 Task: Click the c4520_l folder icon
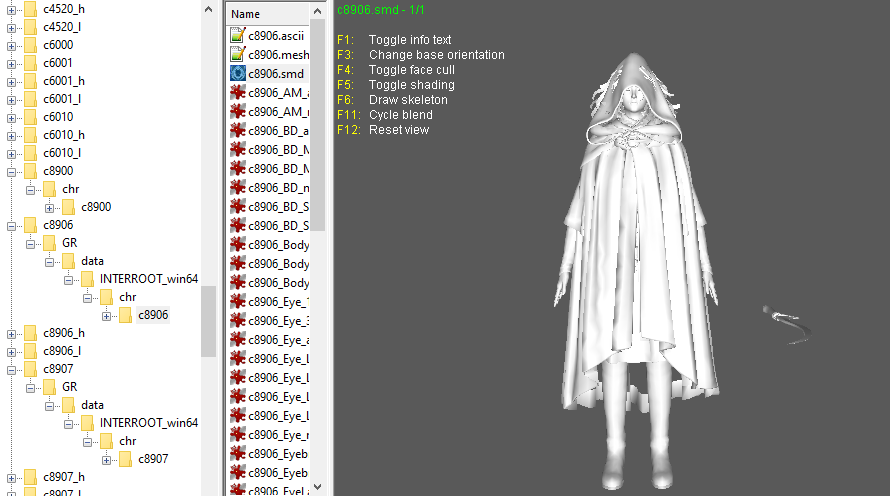(x=31, y=27)
